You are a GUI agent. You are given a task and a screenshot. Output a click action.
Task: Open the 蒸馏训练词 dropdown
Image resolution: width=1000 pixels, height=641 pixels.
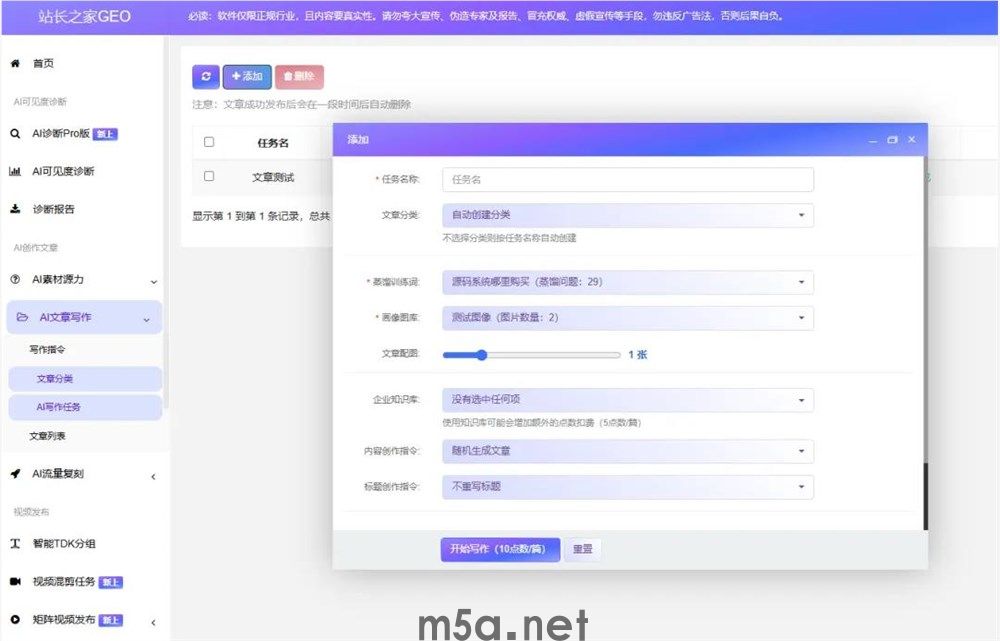click(628, 282)
